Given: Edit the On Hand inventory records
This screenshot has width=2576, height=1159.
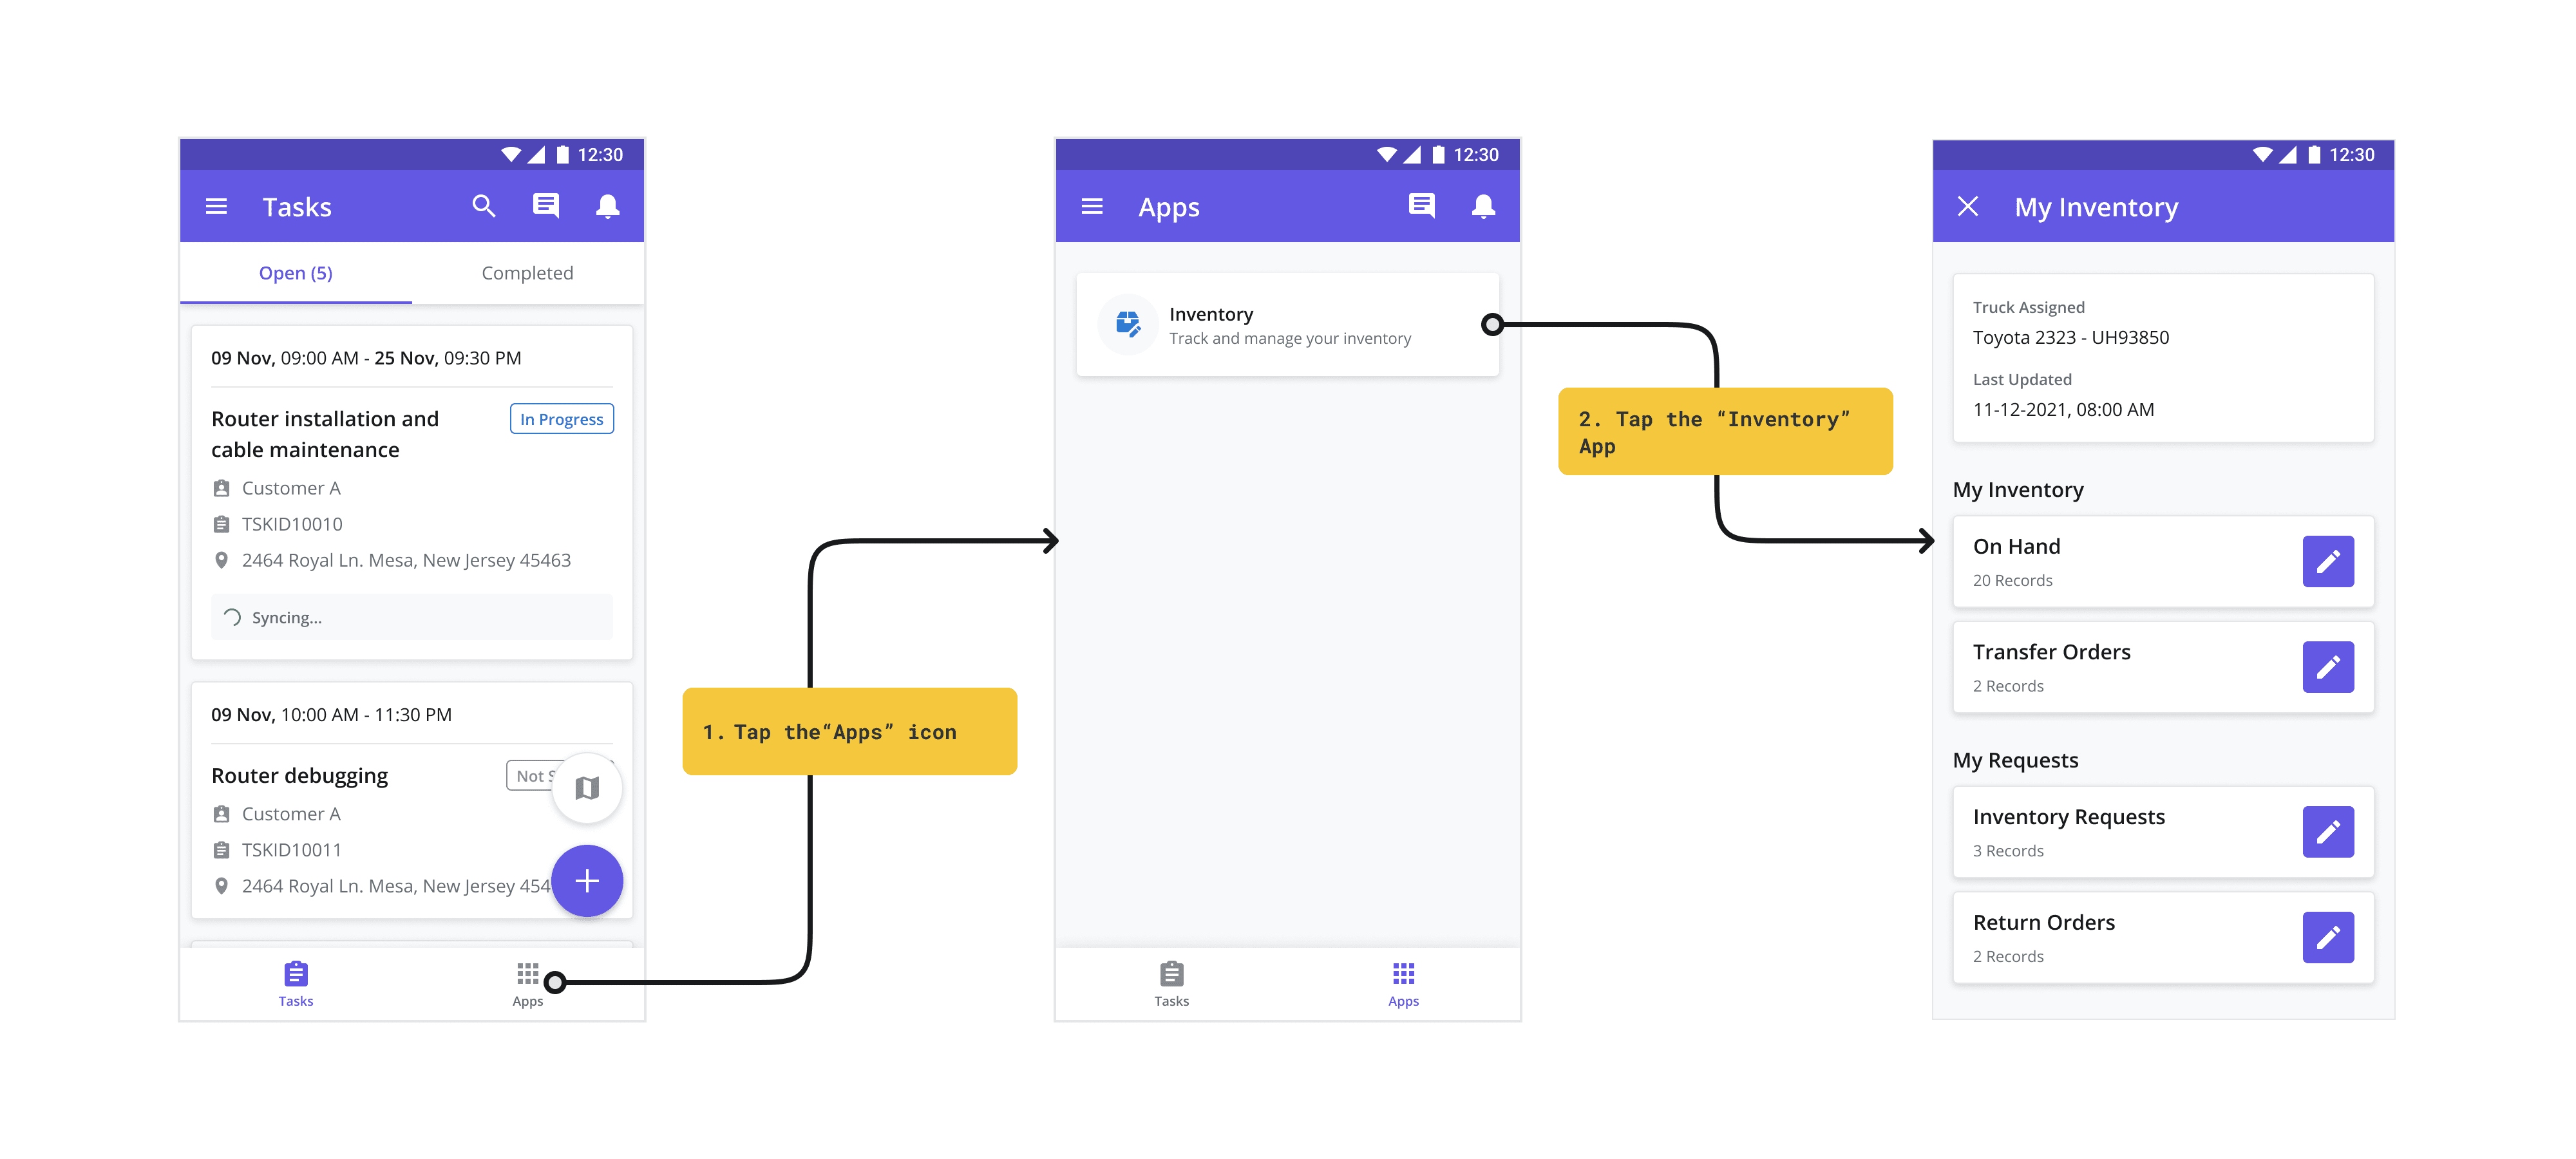Looking at the screenshot, I should 2329,562.
